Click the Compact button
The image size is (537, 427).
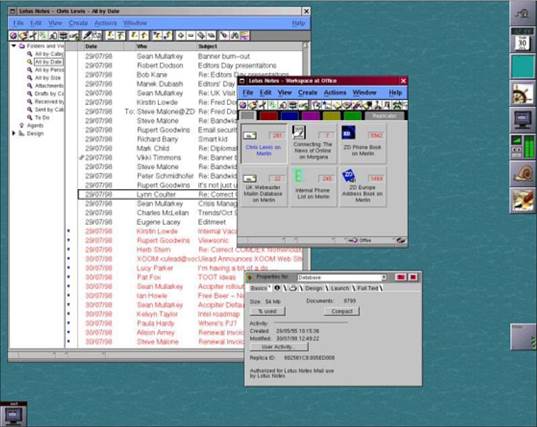(341, 311)
